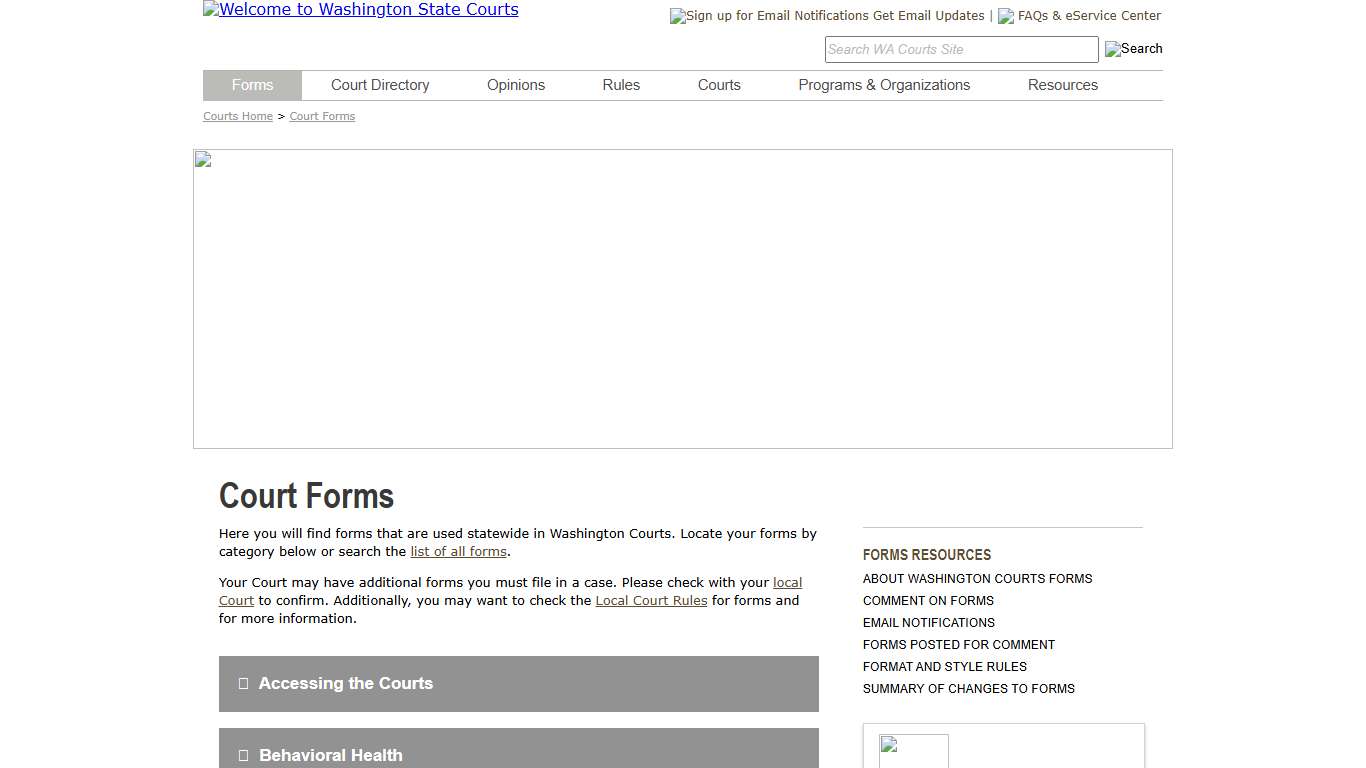Expand the Accessing the Courts section
Screen dimensions: 1366x768
[x=345, y=683]
